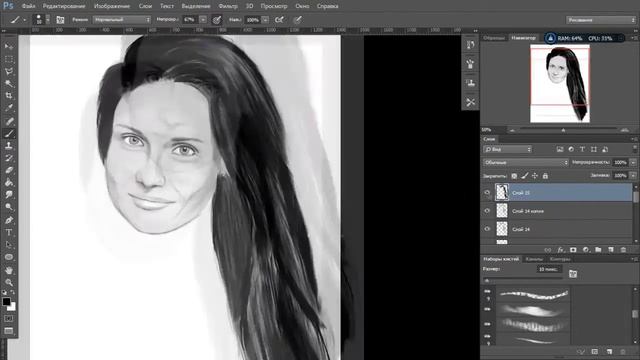Open the Редактирование menu
The width and height of the screenshot is (640, 360).
click(64, 6)
